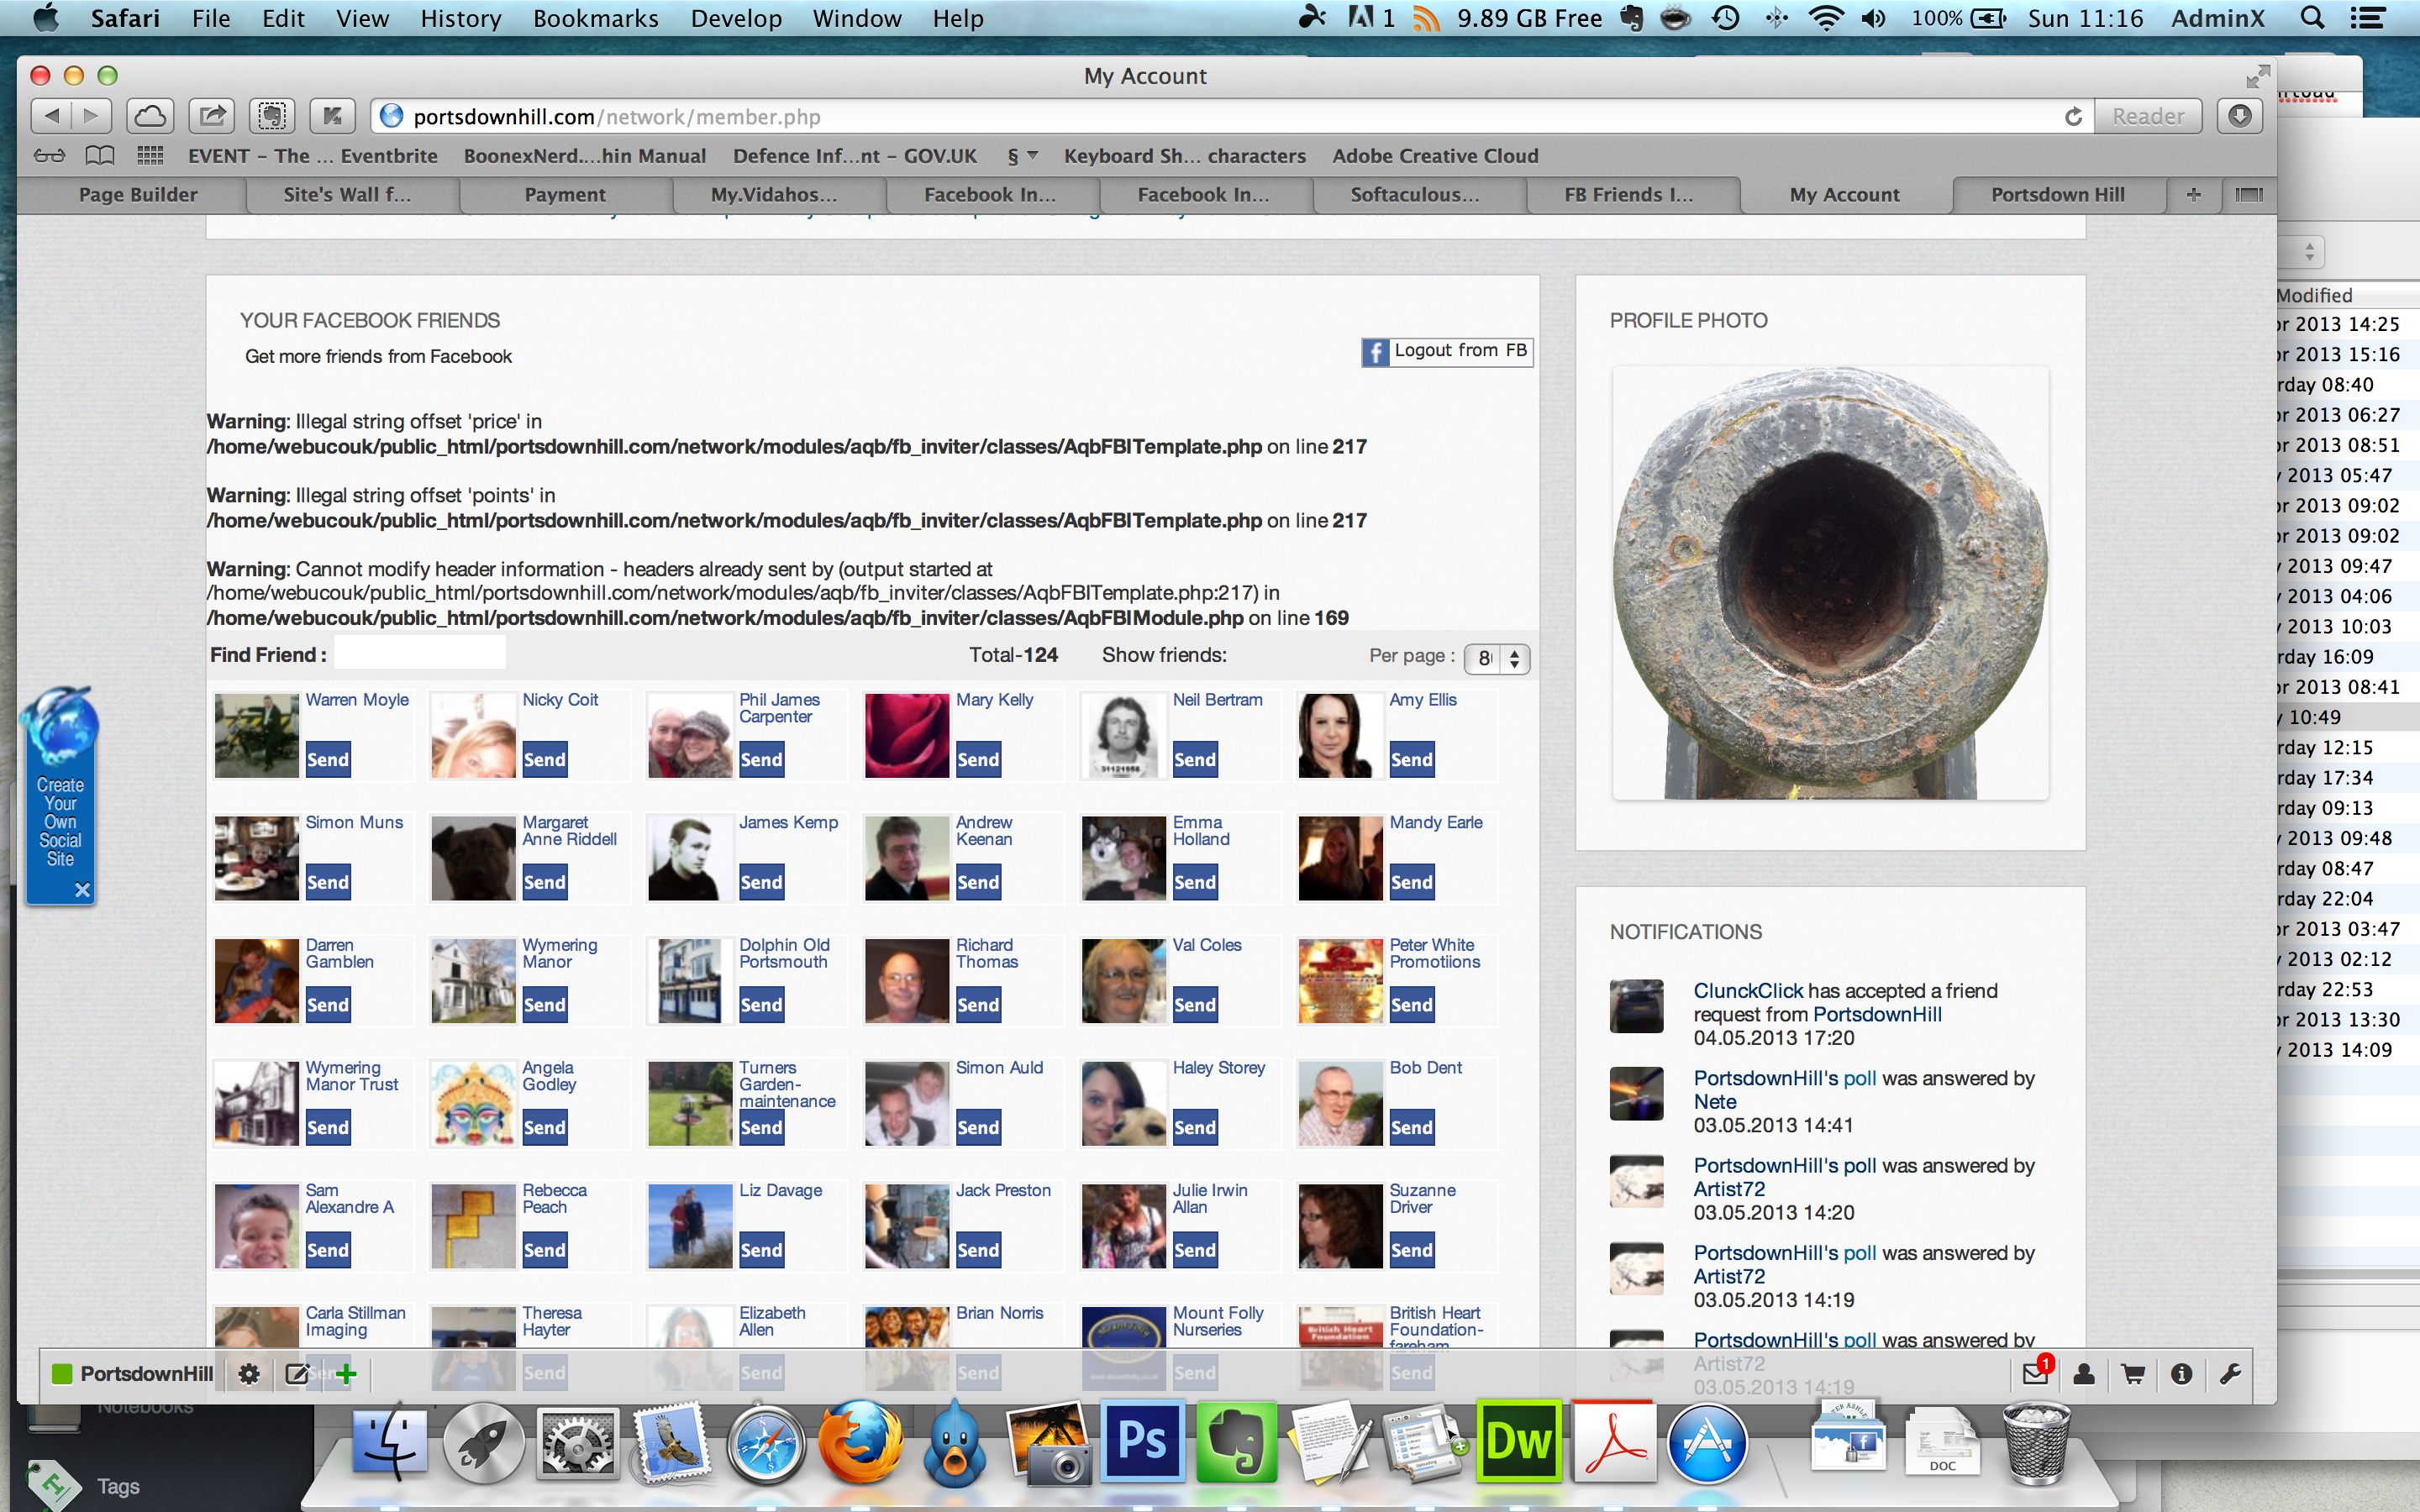Expand the § bookmarks folder dropdown
The image size is (2420, 1512).
(x=1023, y=156)
